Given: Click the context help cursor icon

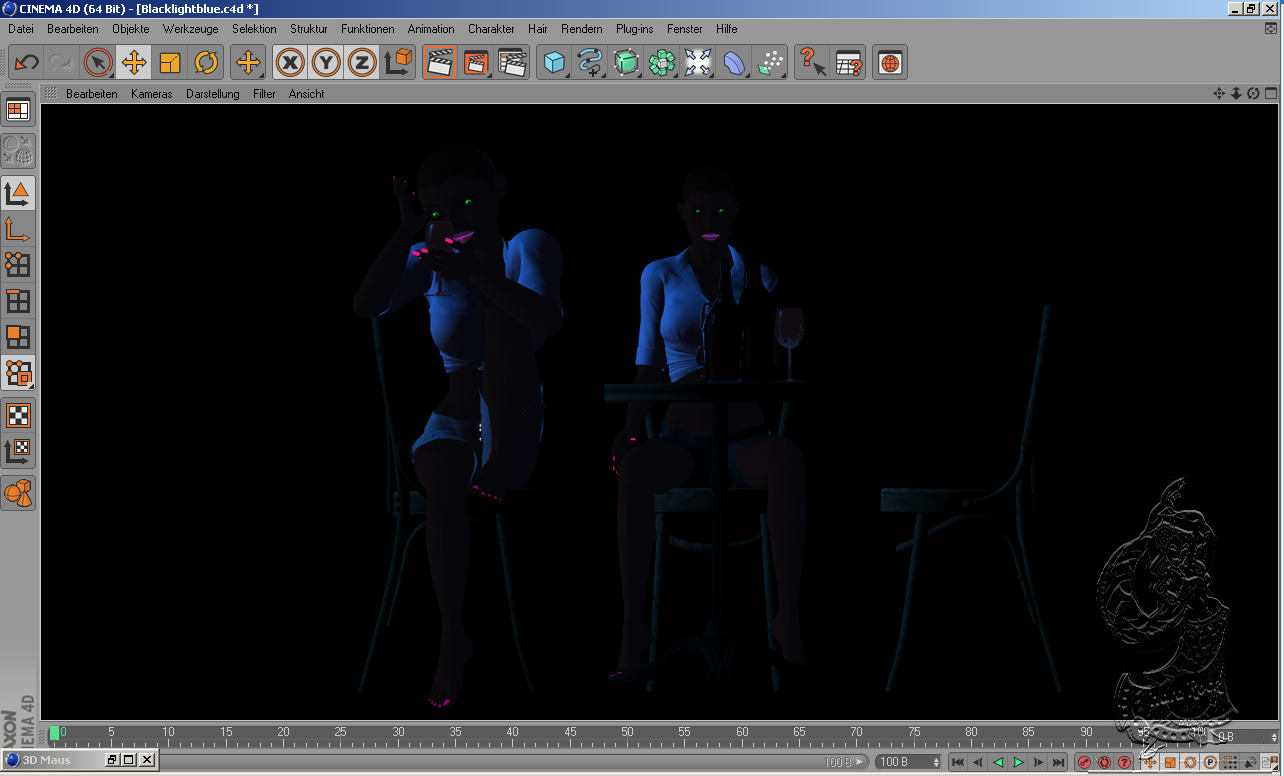Looking at the screenshot, I should tap(812, 63).
